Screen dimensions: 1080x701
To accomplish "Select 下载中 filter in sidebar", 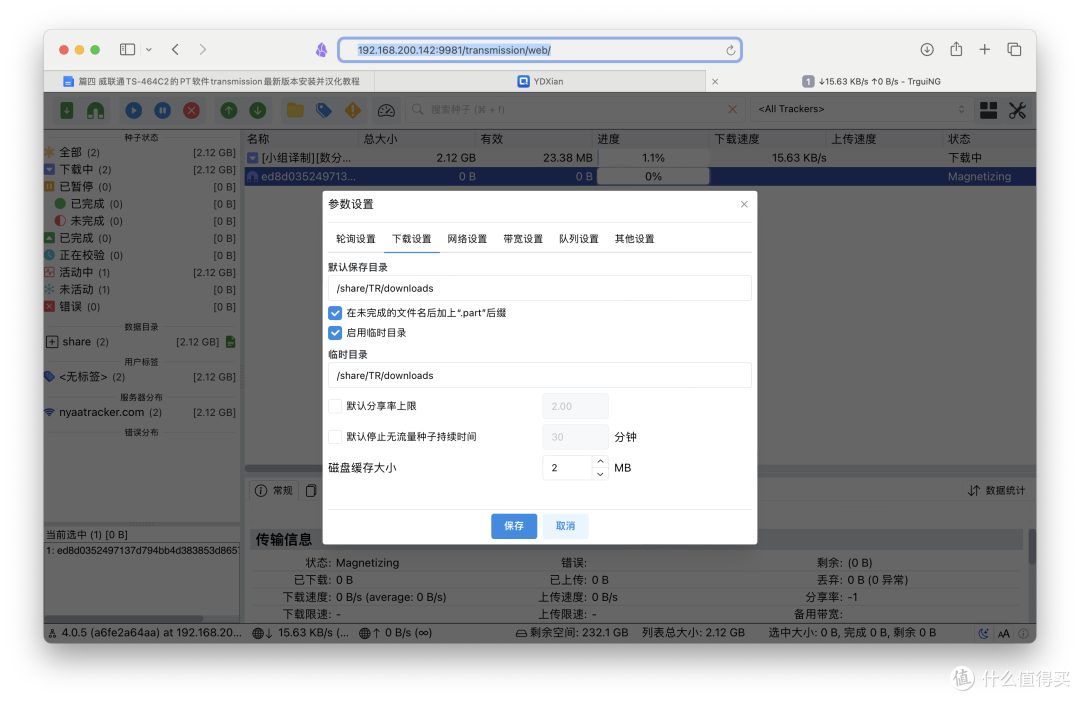I will [x=141, y=169].
